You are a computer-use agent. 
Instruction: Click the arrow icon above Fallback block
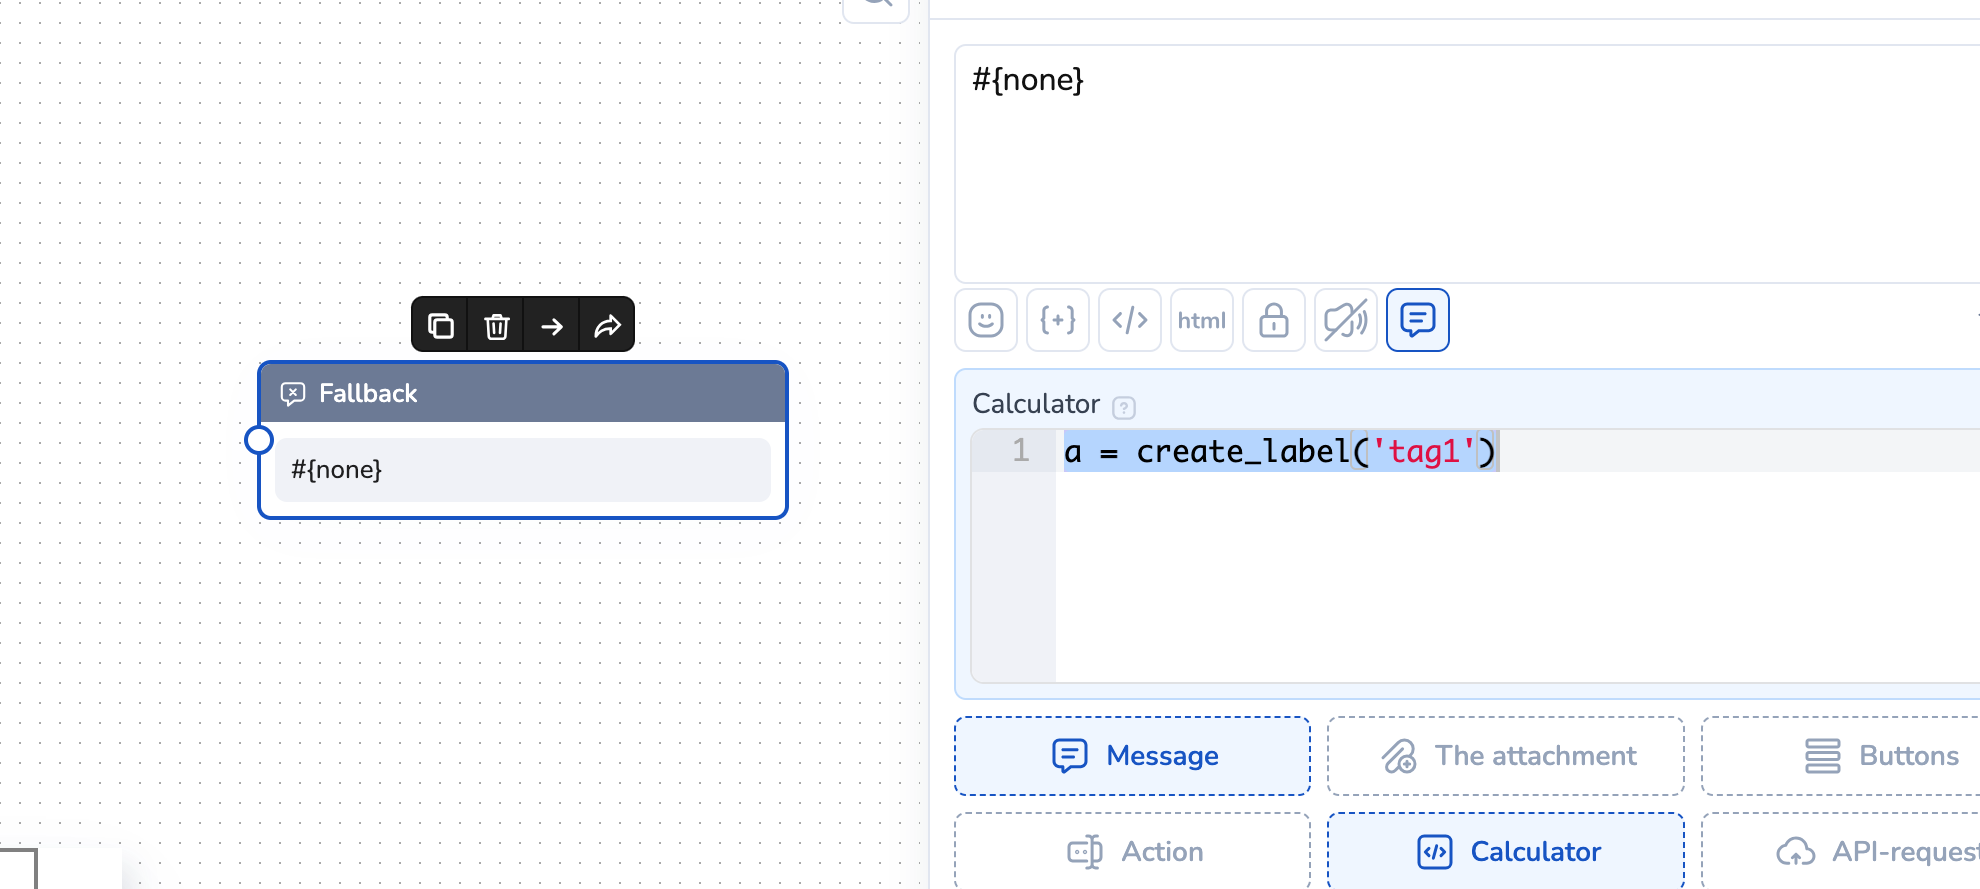point(552,325)
